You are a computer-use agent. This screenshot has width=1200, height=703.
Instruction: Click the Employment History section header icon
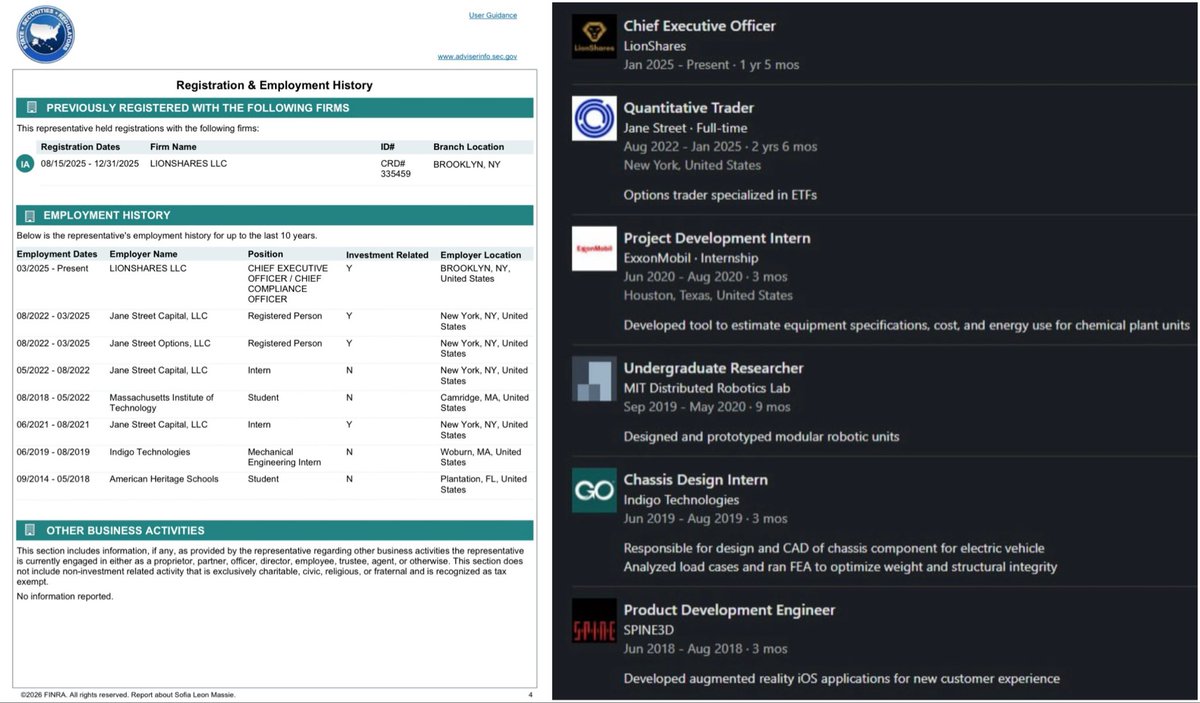tap(32, 215)
